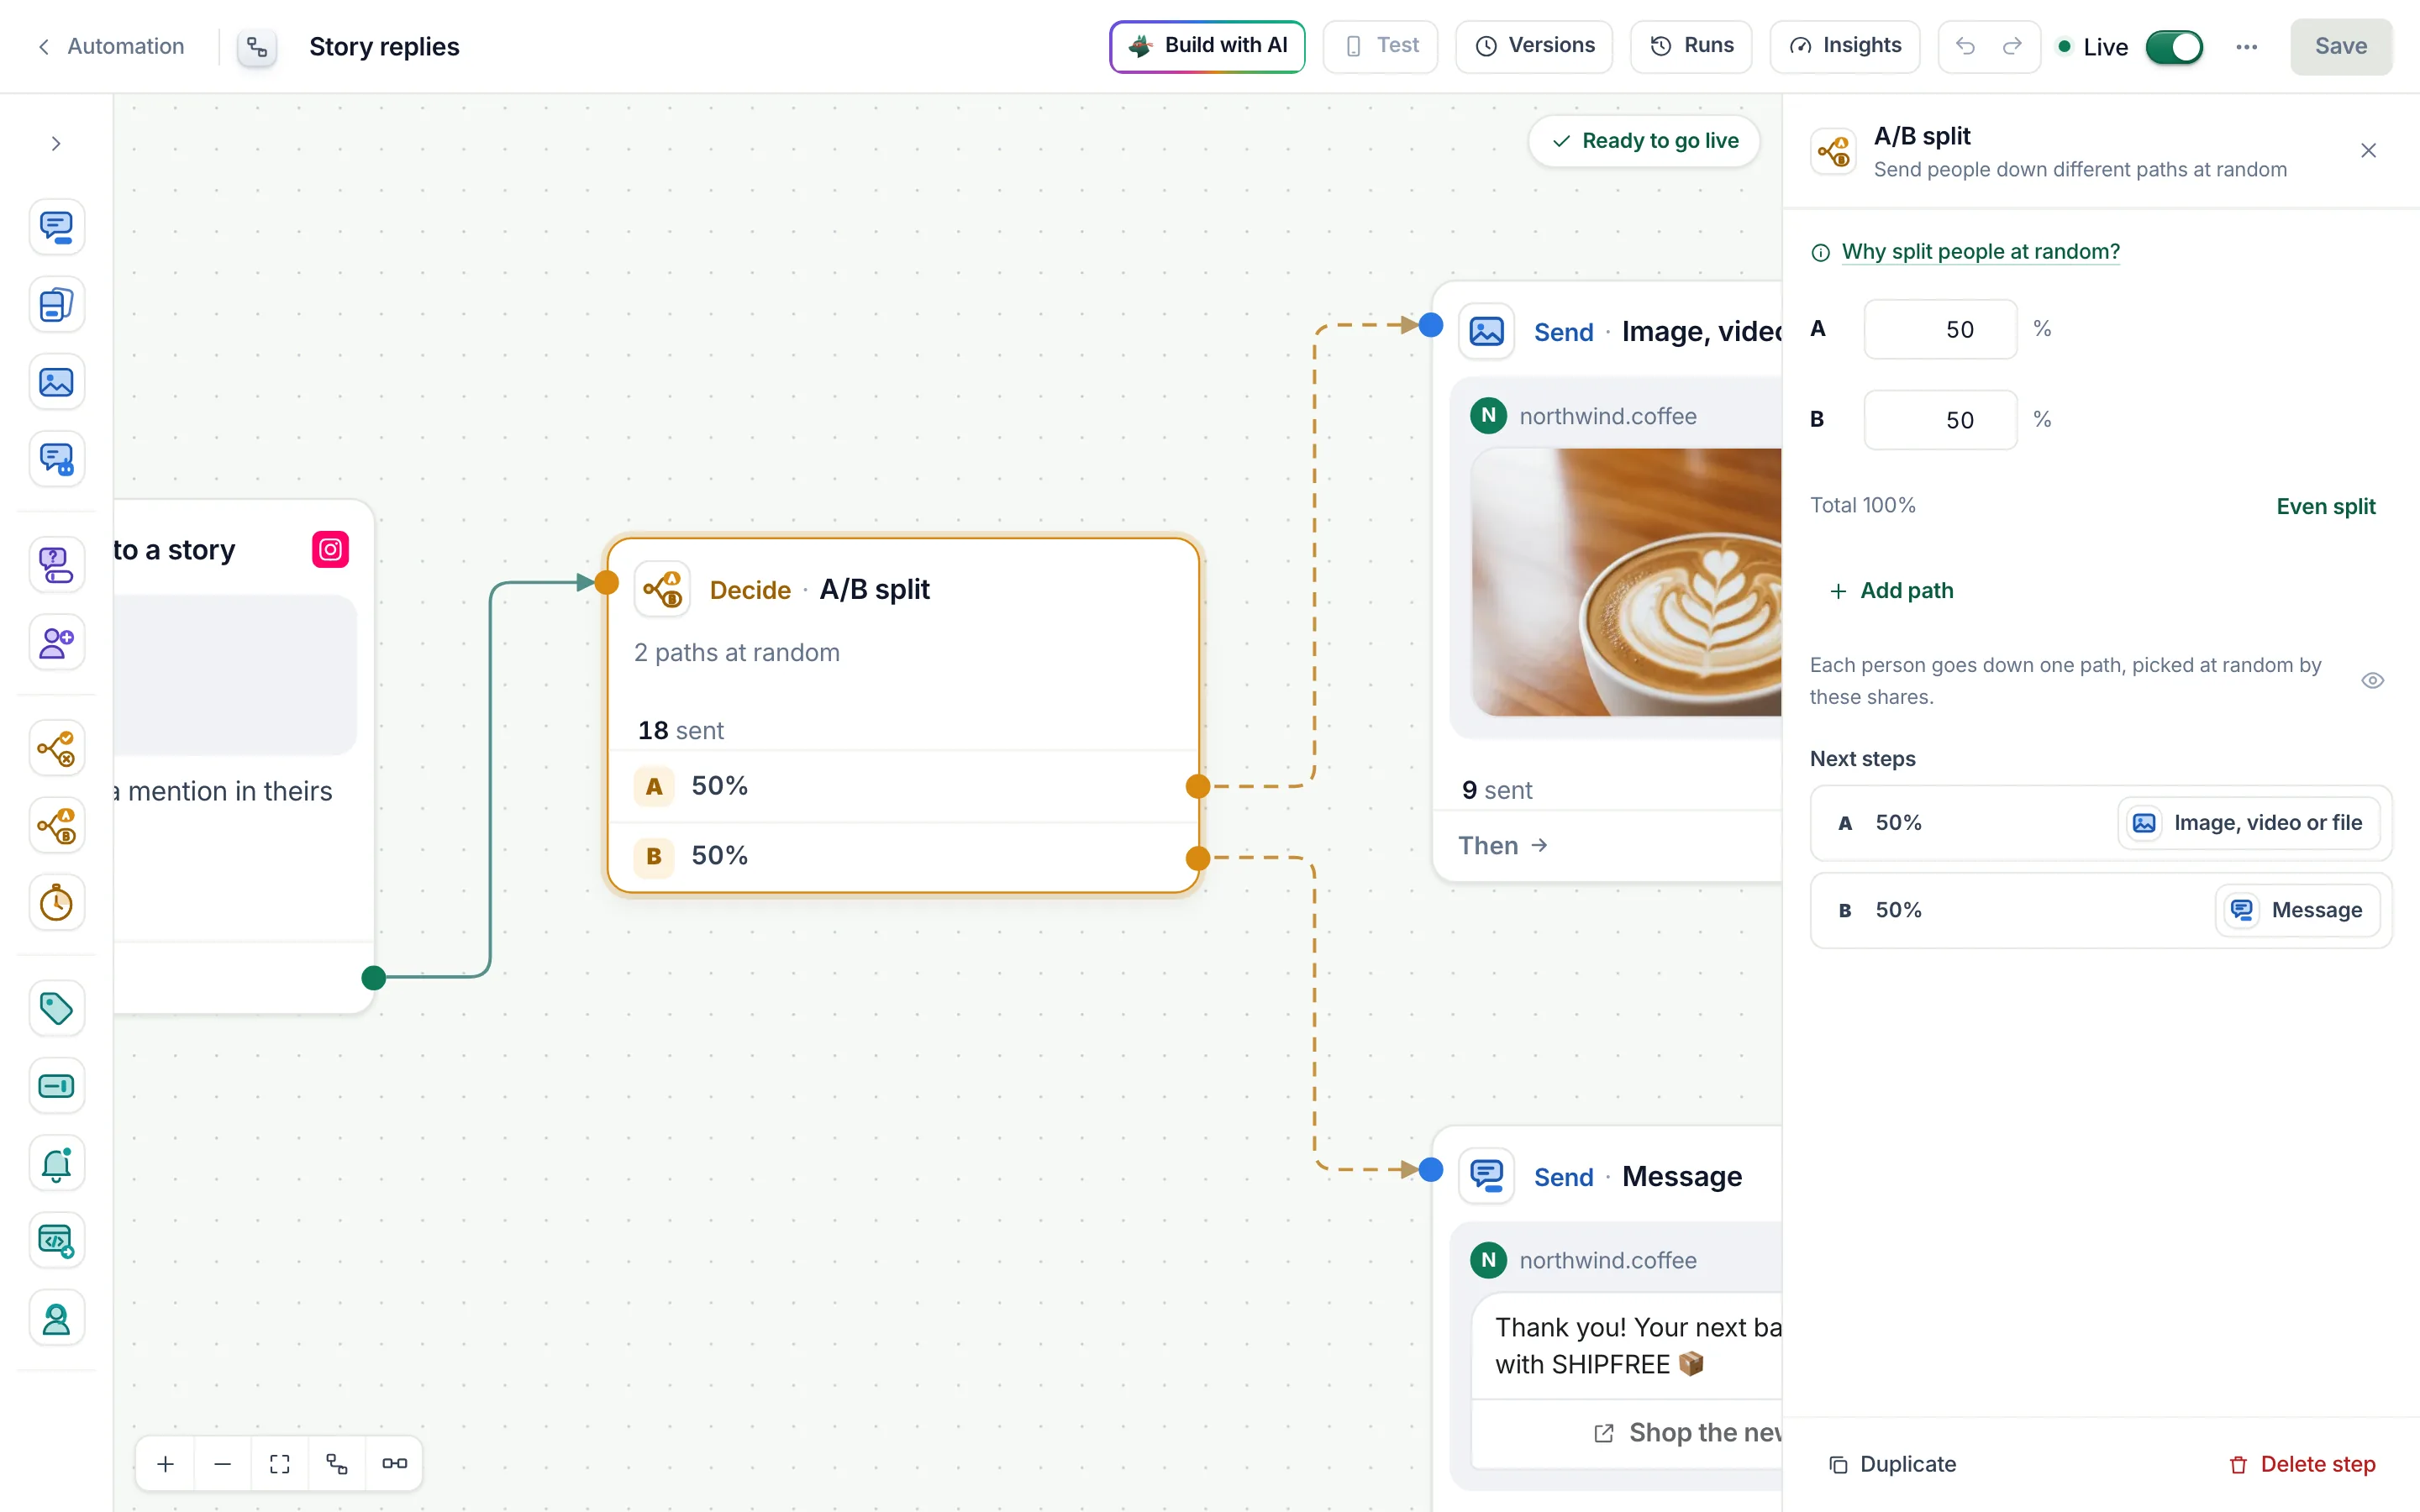Add a wait timer step from the sidebar
This screenshot has height=1512, width=2420.
tap(56, 903)
